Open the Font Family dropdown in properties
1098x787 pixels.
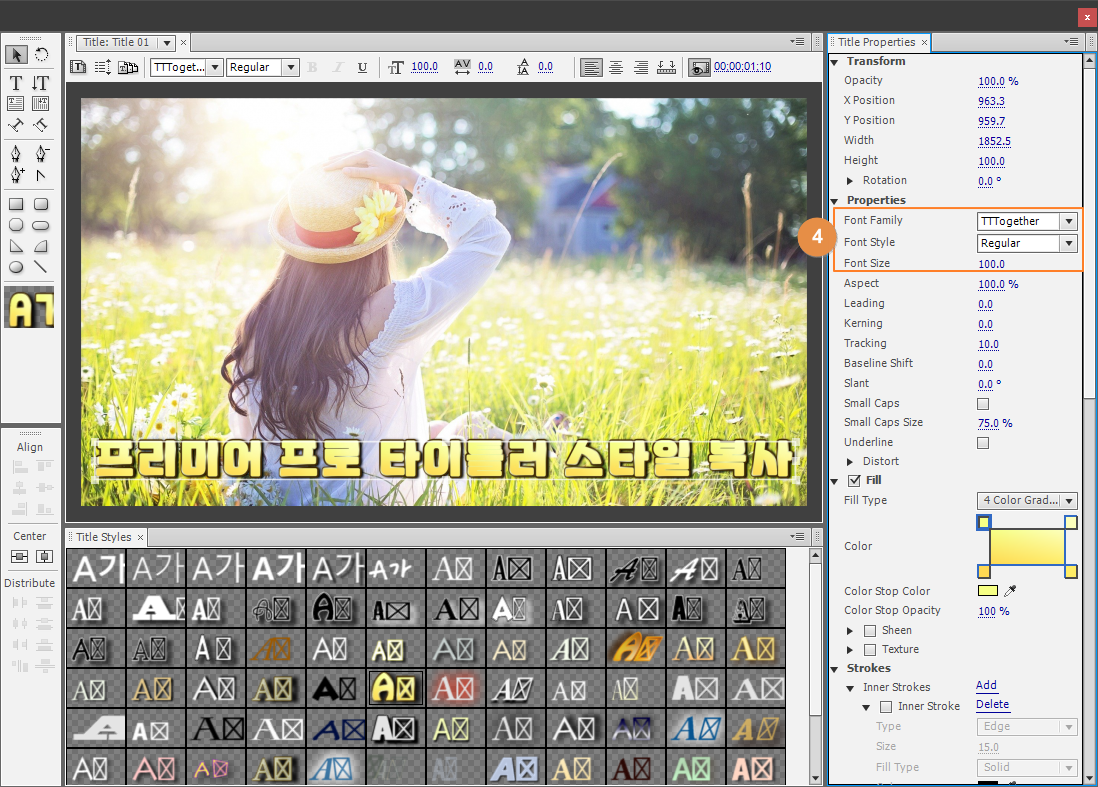[1027, 221]
